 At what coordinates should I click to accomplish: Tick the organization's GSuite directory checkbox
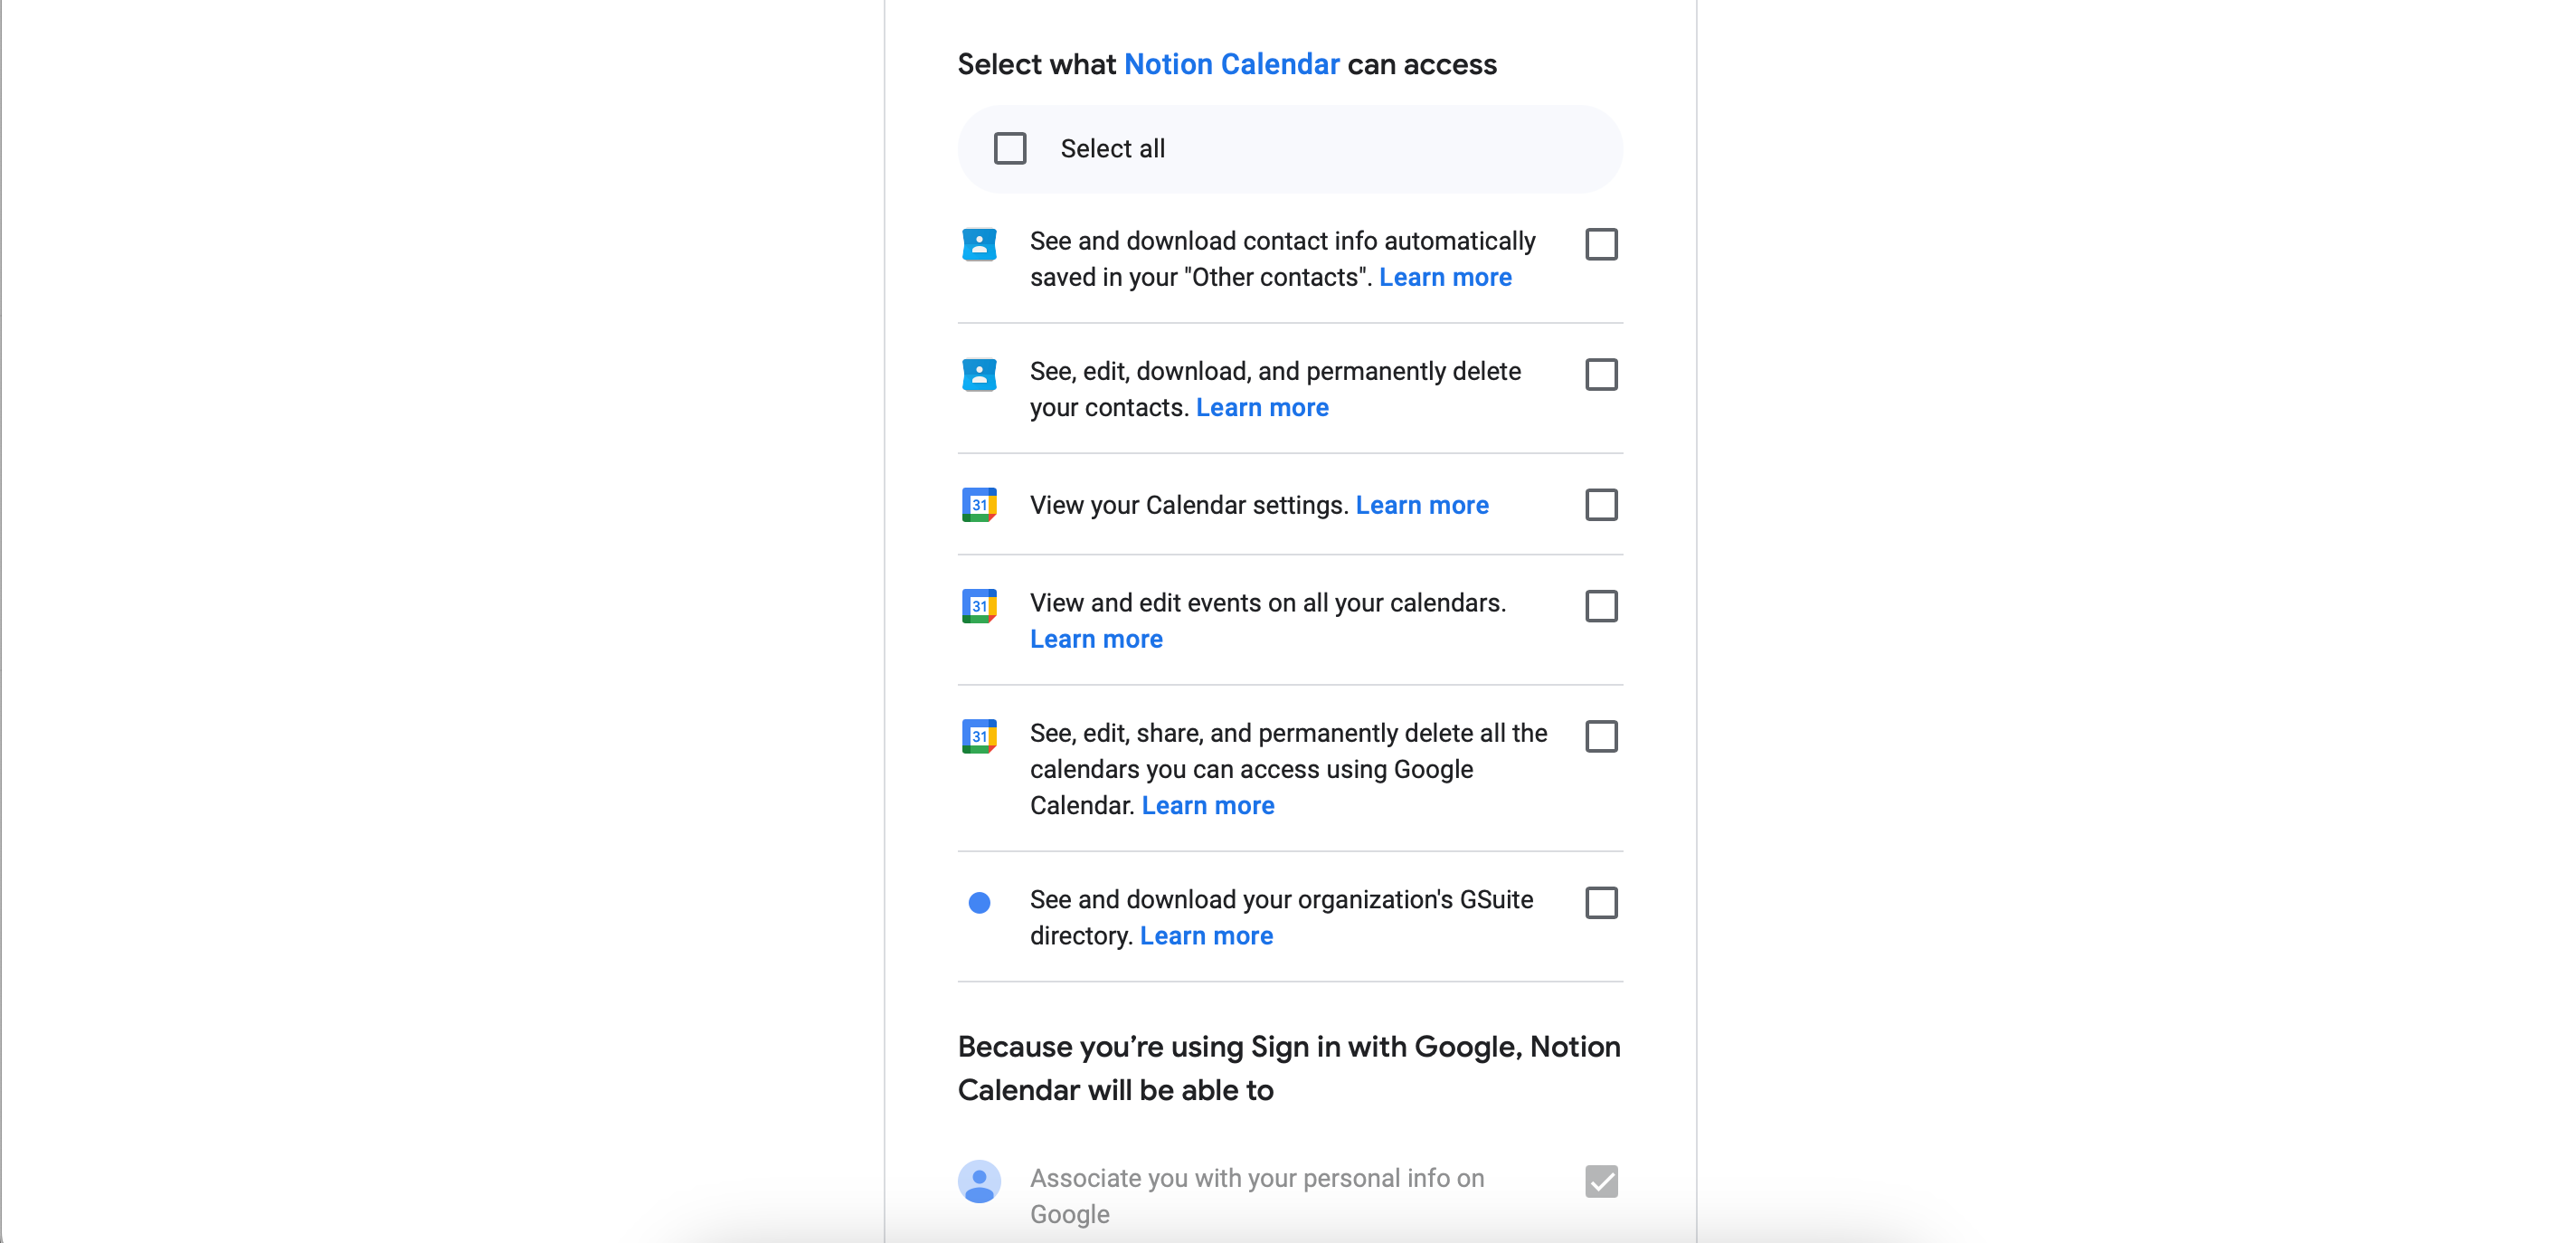[1601, 903]
